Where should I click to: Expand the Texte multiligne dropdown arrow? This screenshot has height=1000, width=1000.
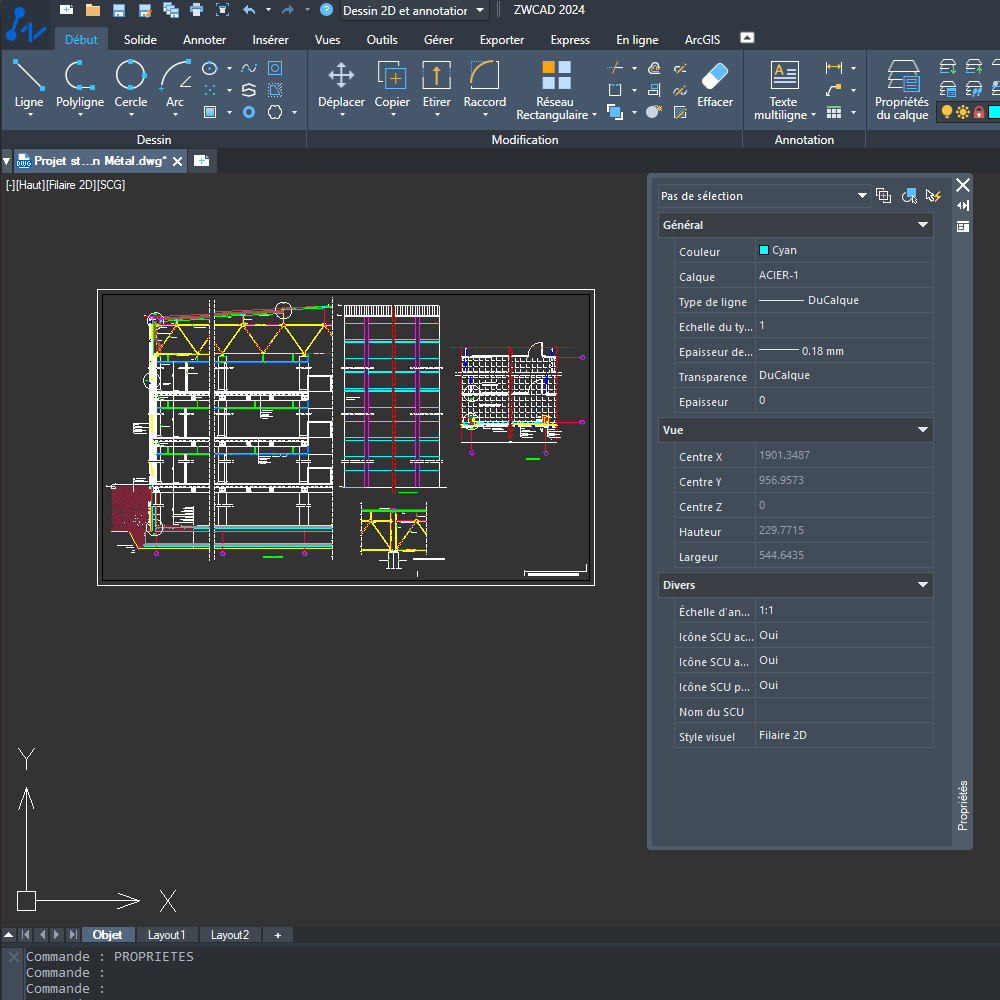(x=813, y=115)
